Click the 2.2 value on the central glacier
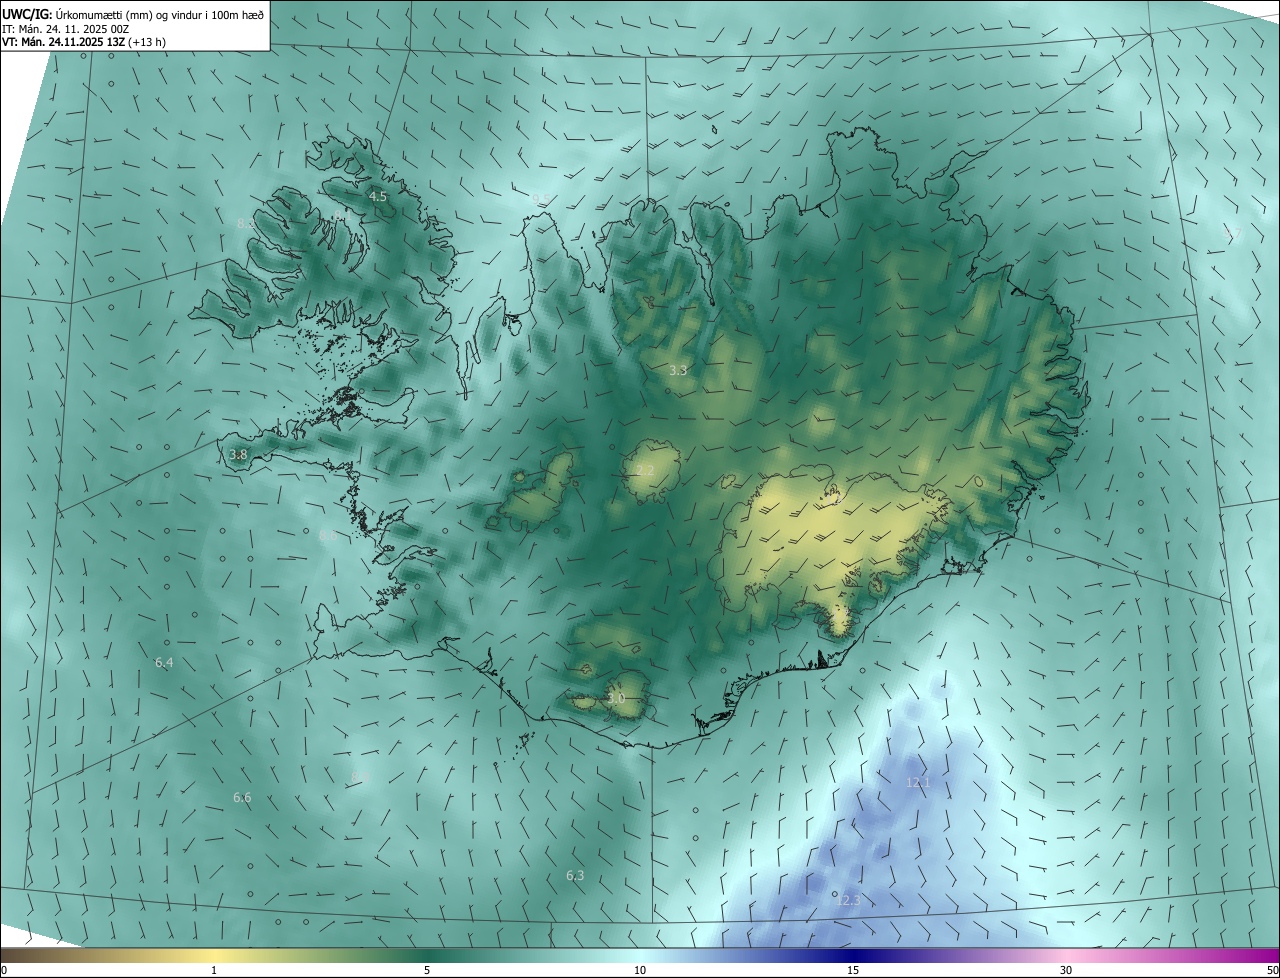Image resolution: width=1280 pixels, height=978 pixels. pos(645,470)
